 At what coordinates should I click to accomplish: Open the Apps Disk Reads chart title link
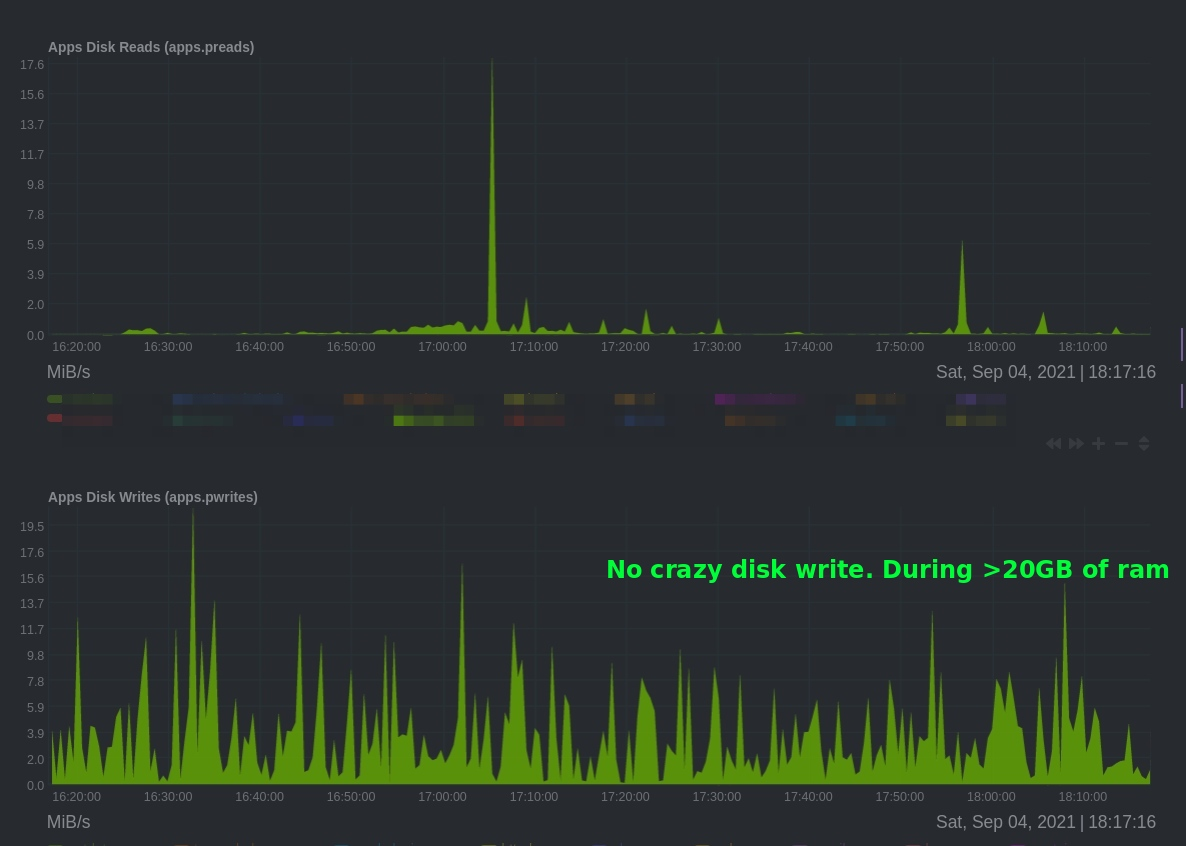(x=151, y=47)
